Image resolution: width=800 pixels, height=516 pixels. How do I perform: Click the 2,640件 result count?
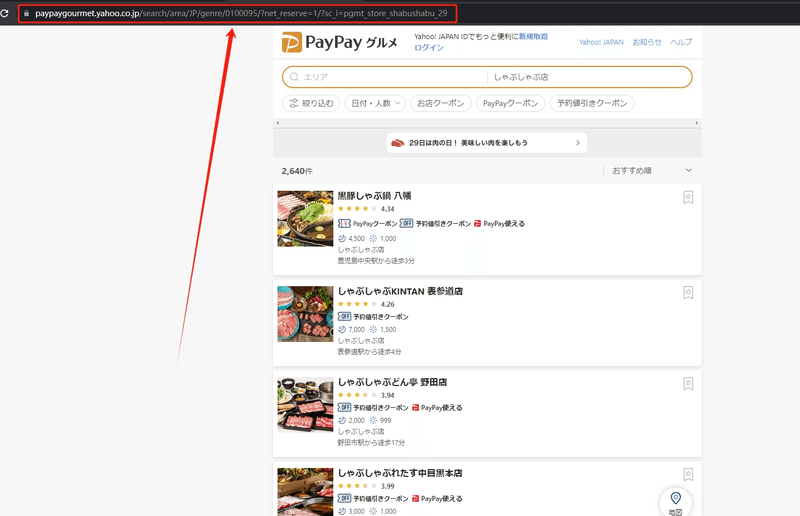(297, 171)
